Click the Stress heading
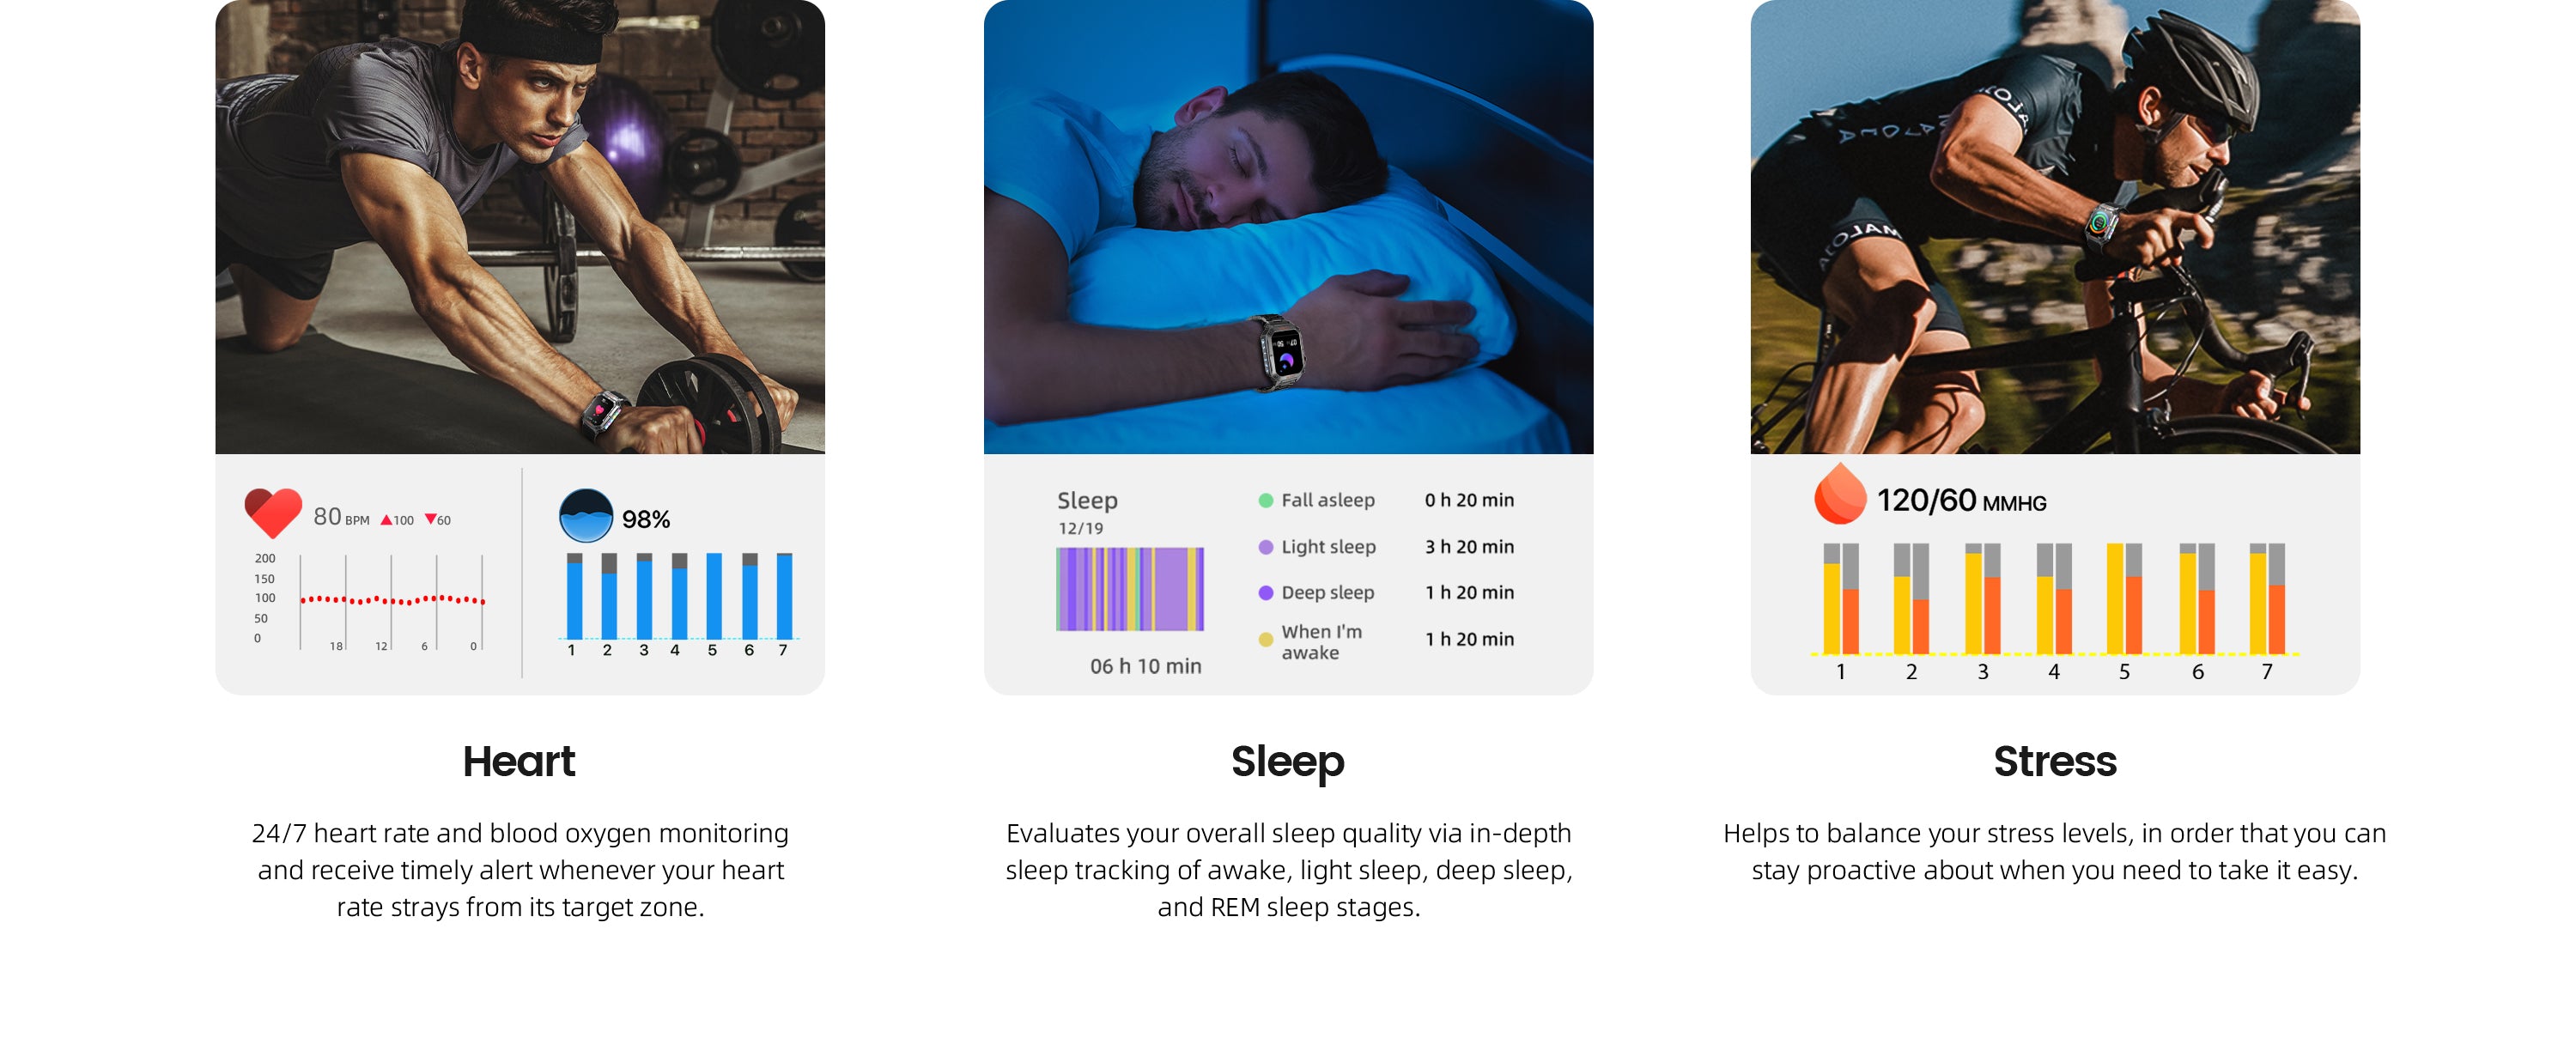Screen dimensions: 2576x1050 (x=2054, y=761)
